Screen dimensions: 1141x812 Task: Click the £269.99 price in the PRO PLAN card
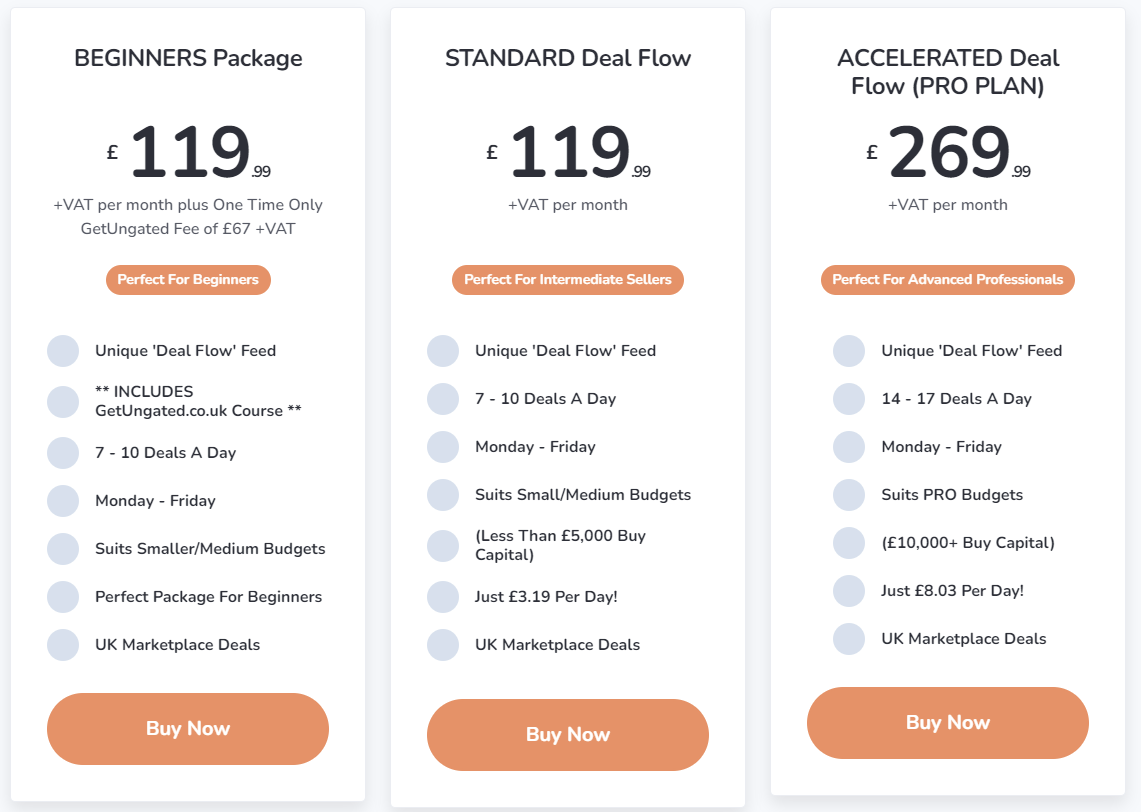point(948,151)
